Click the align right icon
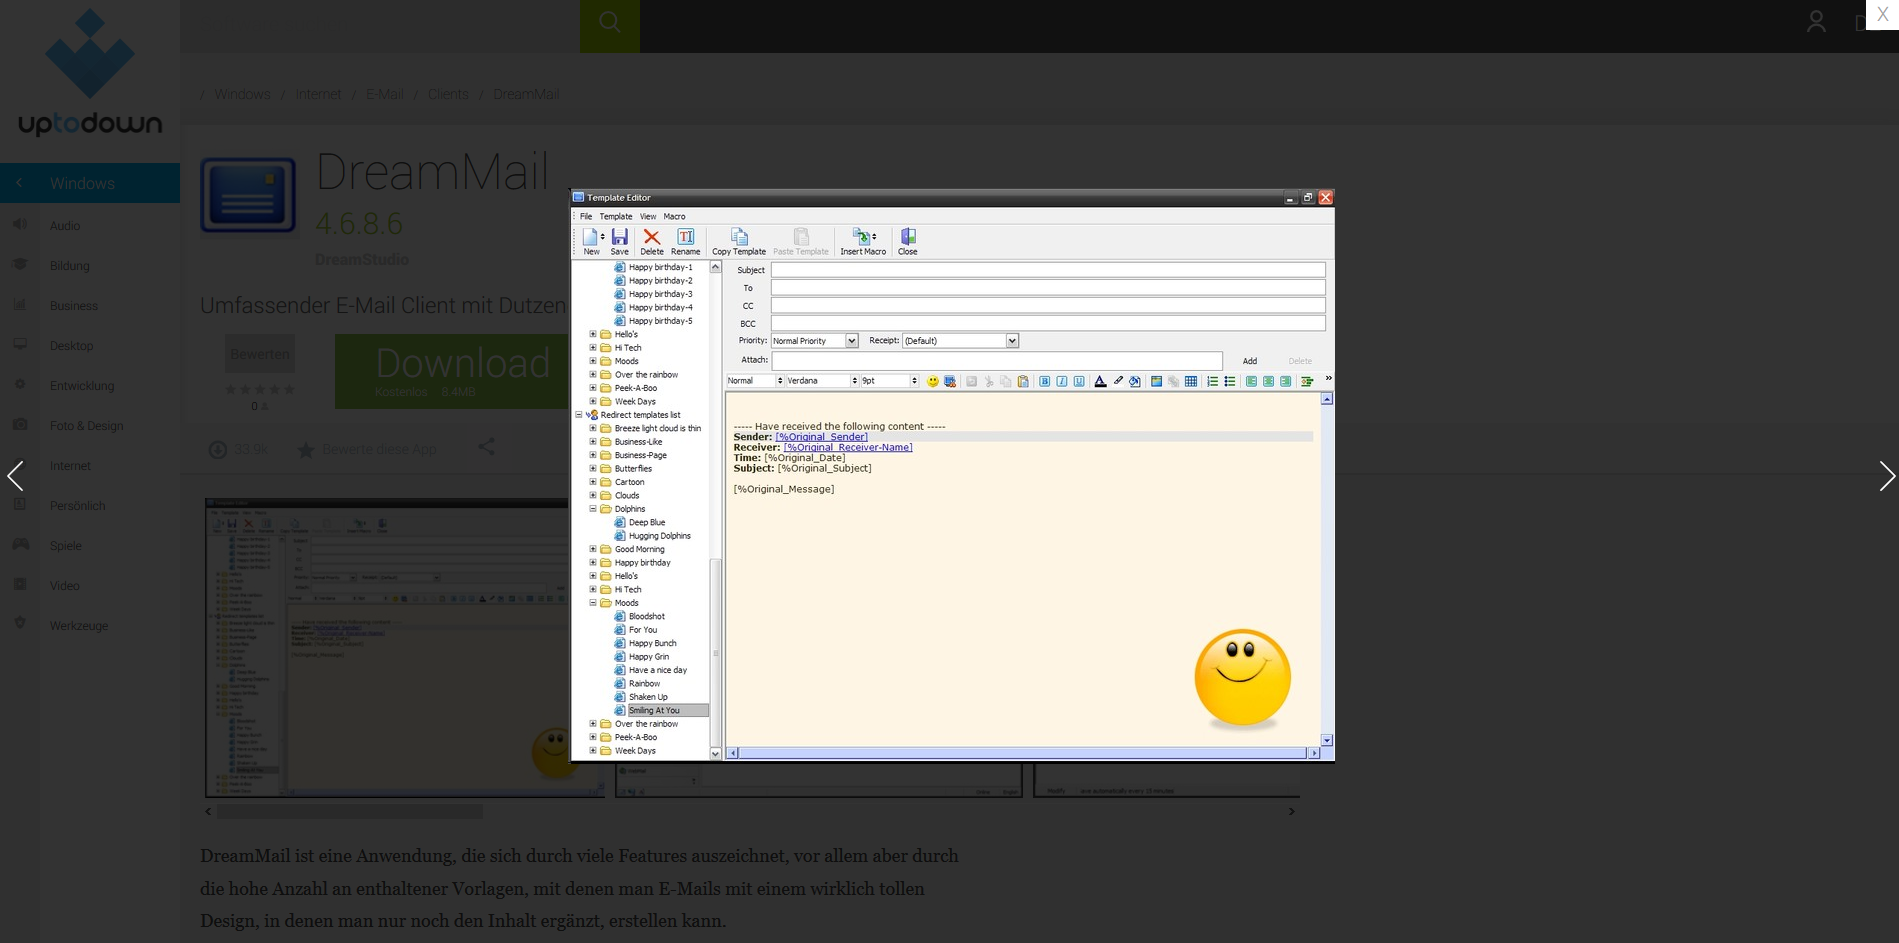The width and height of the screenshot is (1899, 943). (1285, 381)
